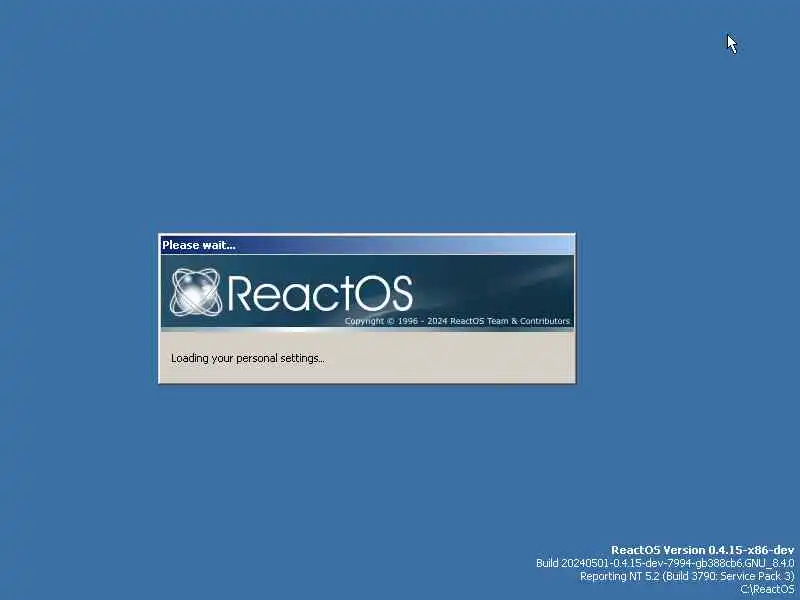Click the ReactOS globe logo icon

point(196,291)
